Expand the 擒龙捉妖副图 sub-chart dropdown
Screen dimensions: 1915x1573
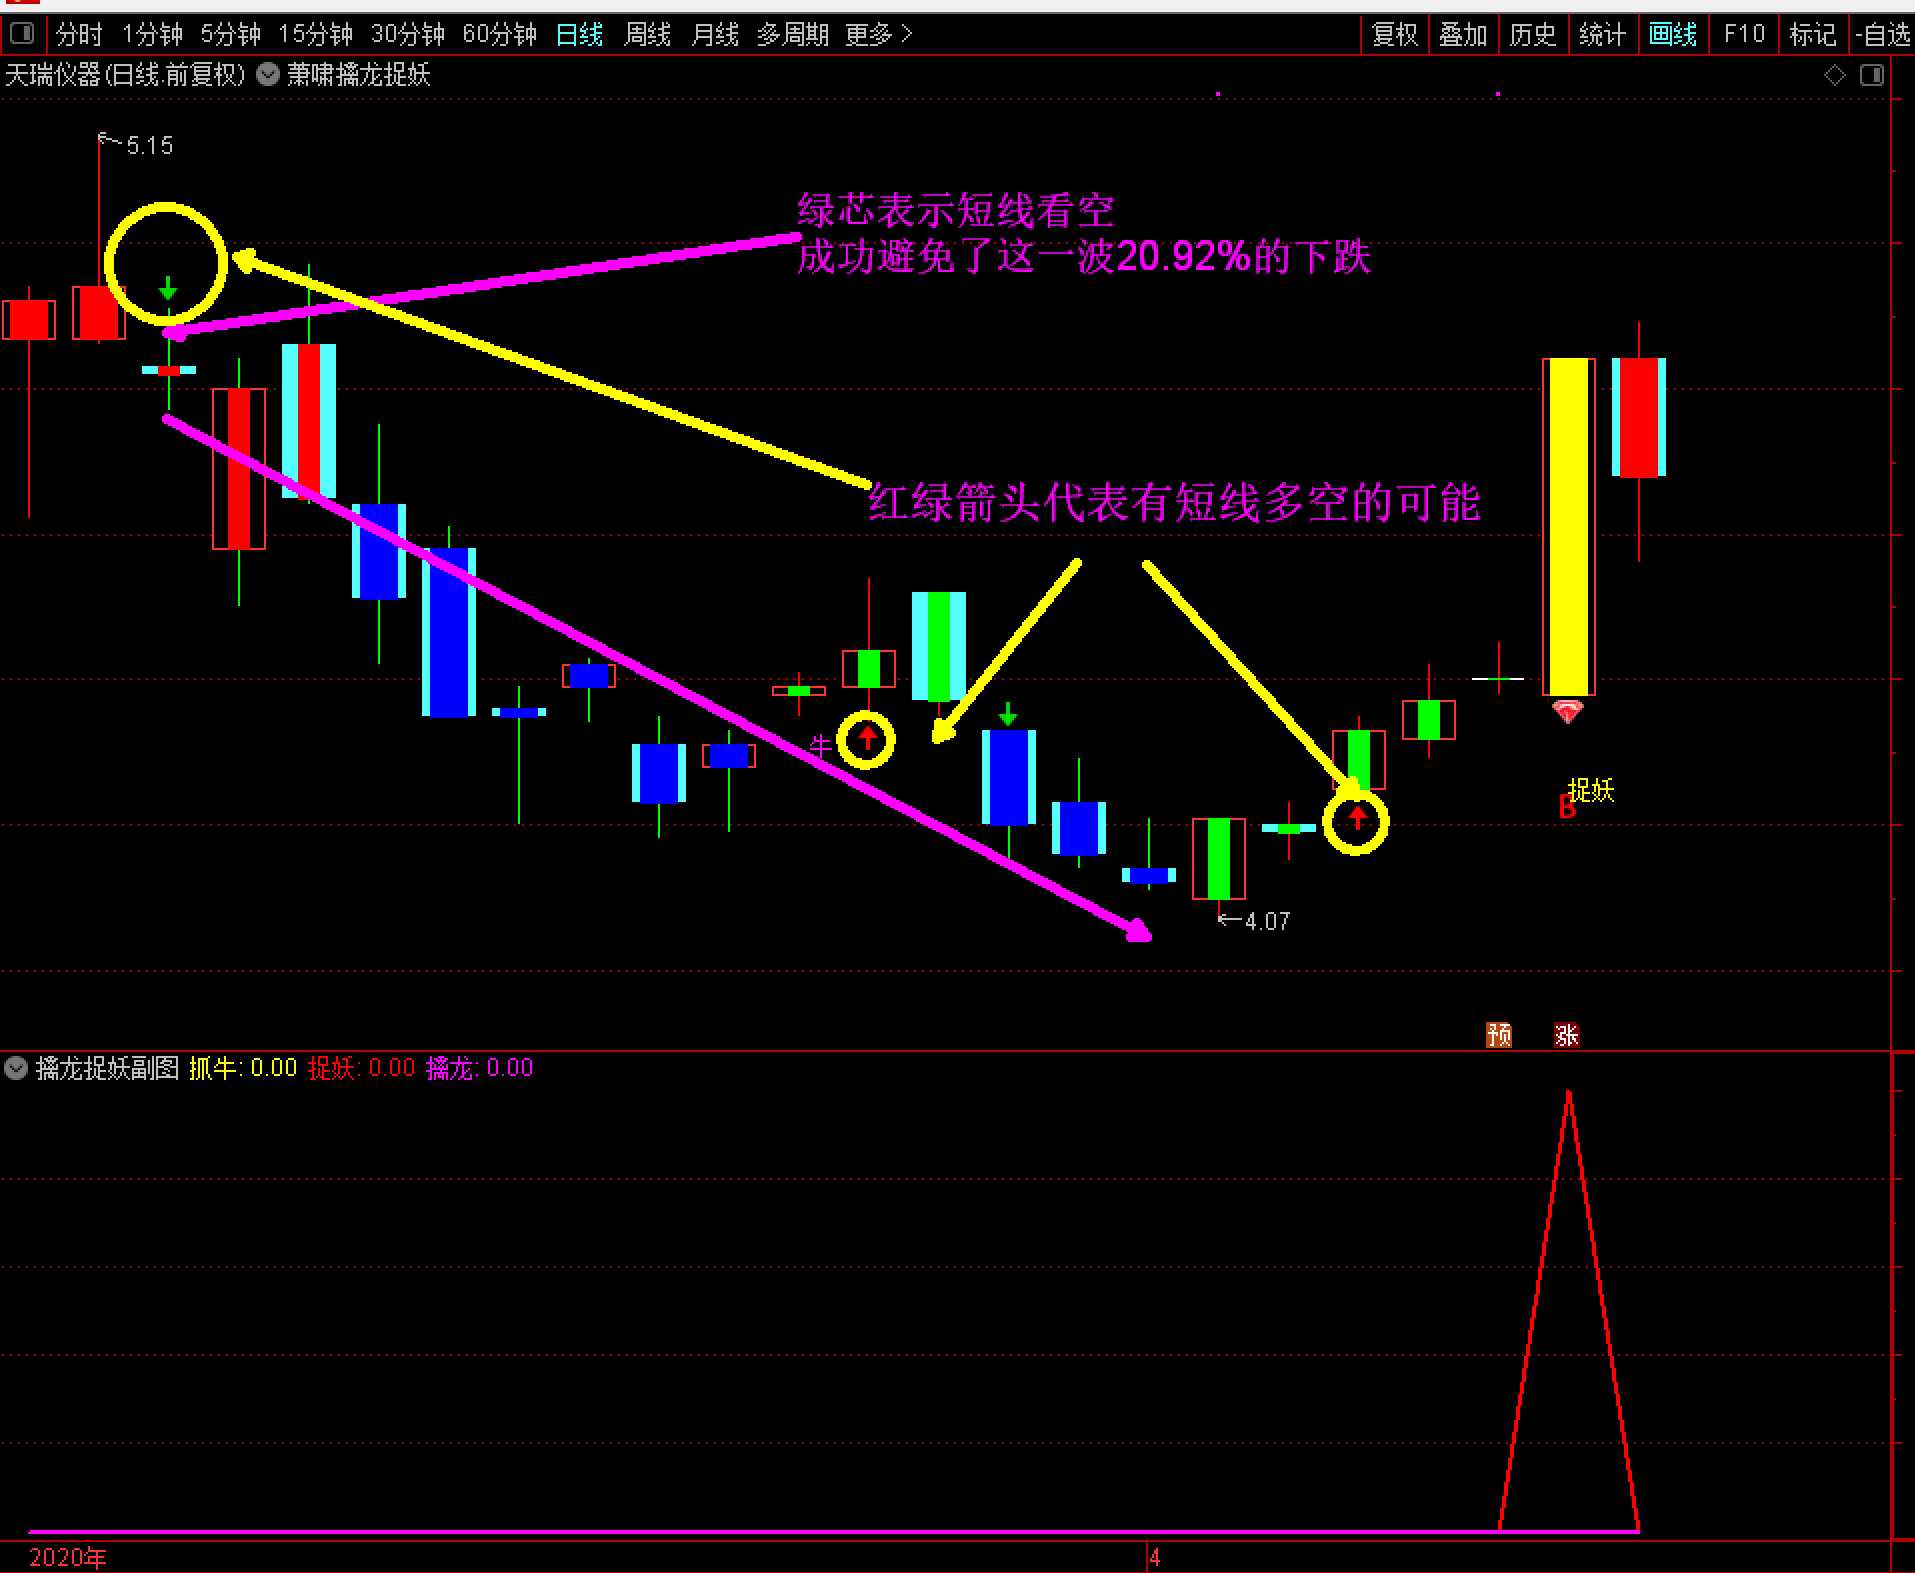coord(16,1068)
